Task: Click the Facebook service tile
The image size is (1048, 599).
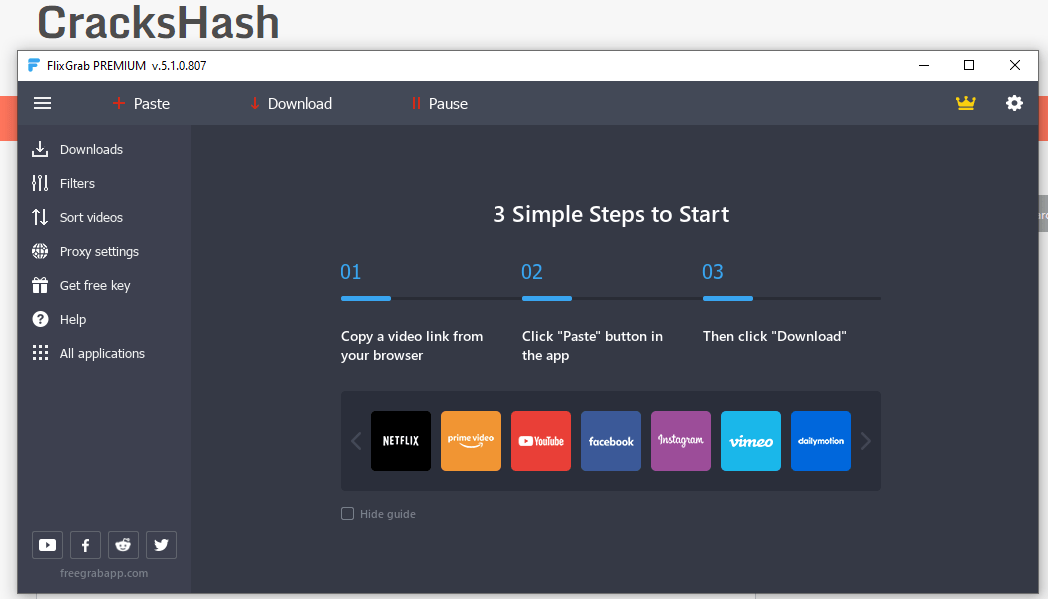Action: point(611,441)
